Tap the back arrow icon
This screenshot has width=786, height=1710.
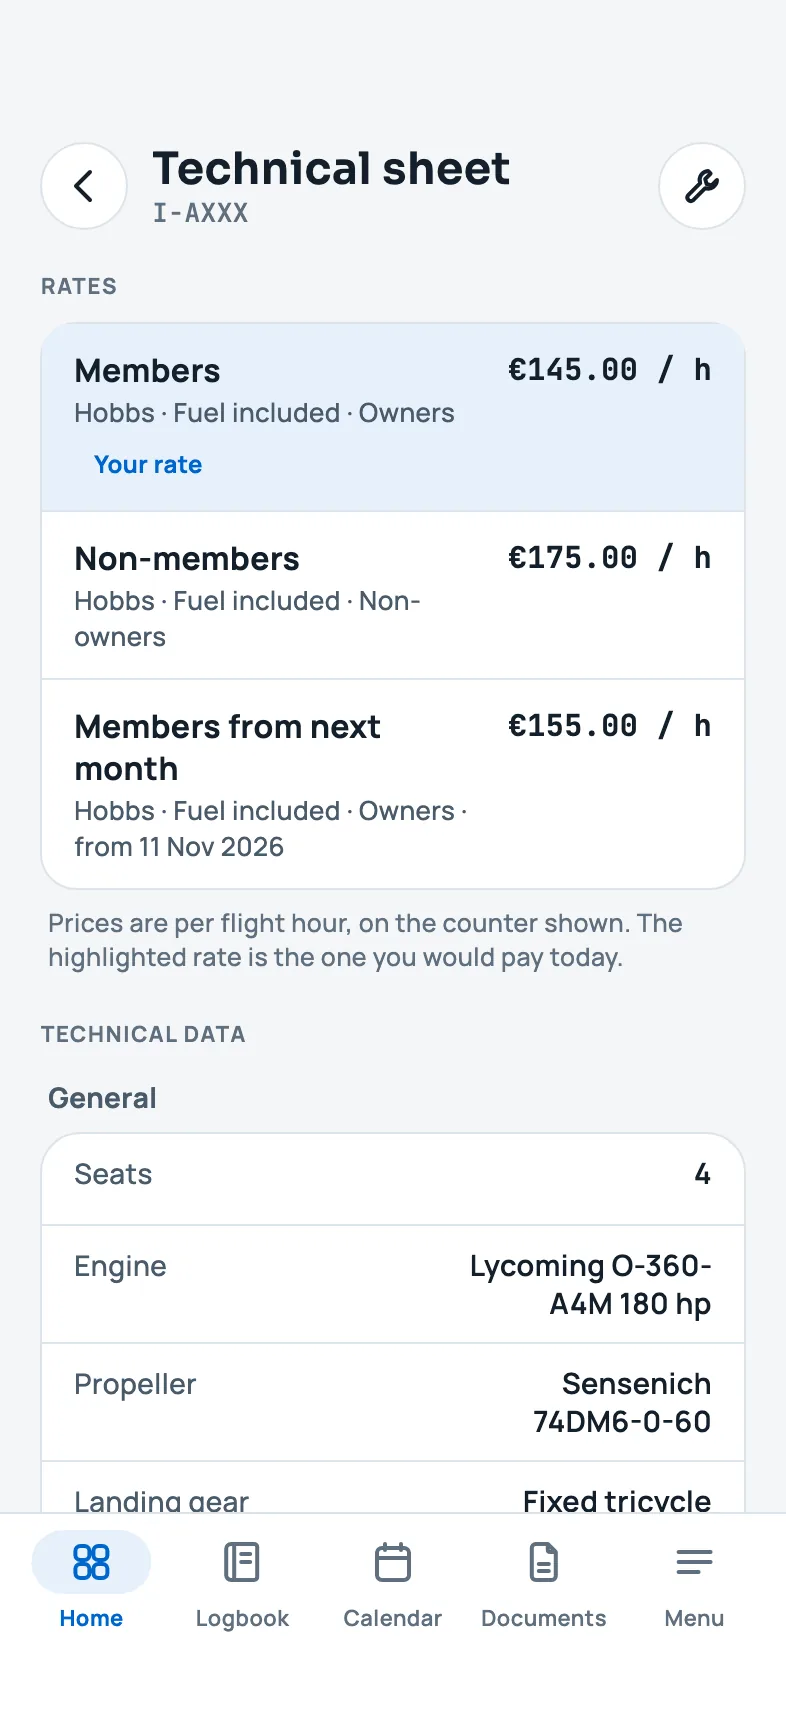pyautogui.click(x=84, y=186)
